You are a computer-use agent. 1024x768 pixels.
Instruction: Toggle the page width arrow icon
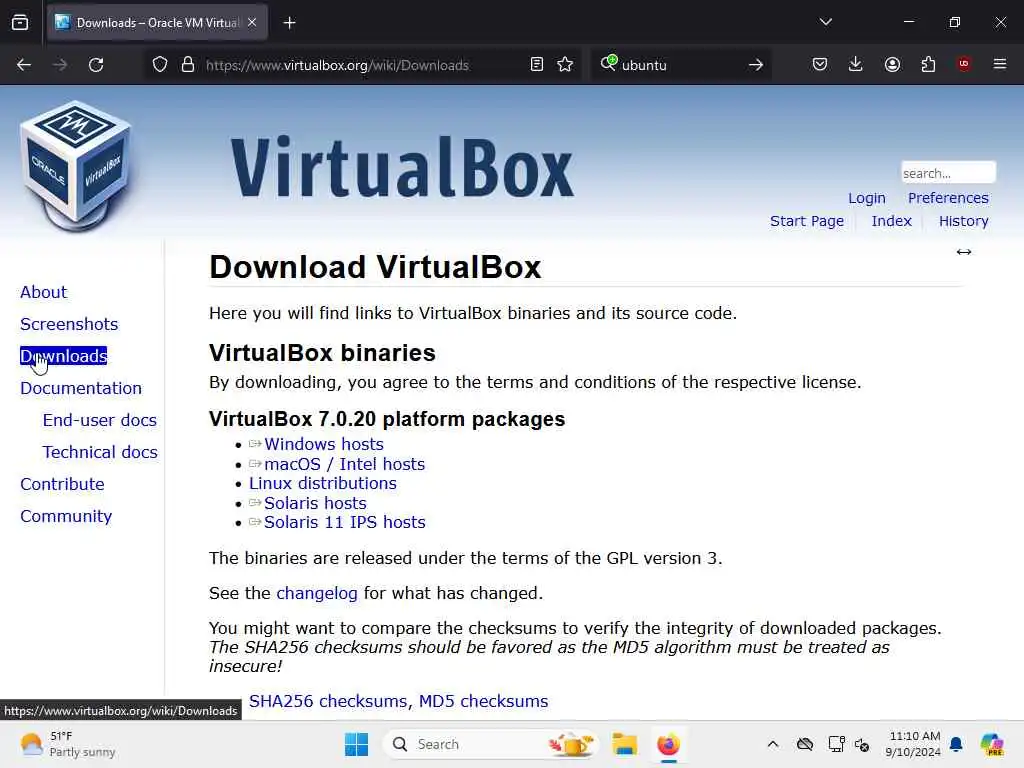coord(963,252)
